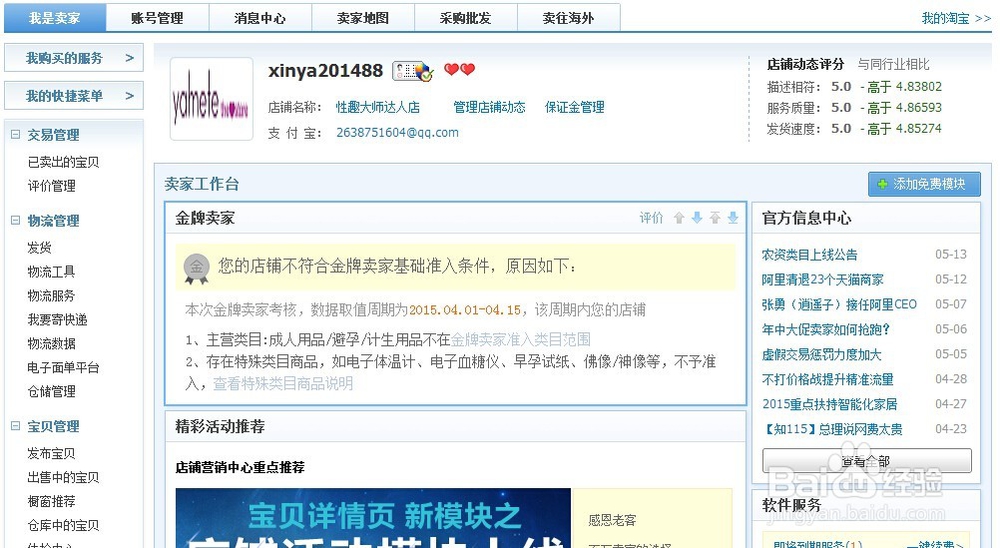Open 已卖出的宝贝 in the sidebar
The width and height of the screenshot is (1000, 548).
pos(63,162)
